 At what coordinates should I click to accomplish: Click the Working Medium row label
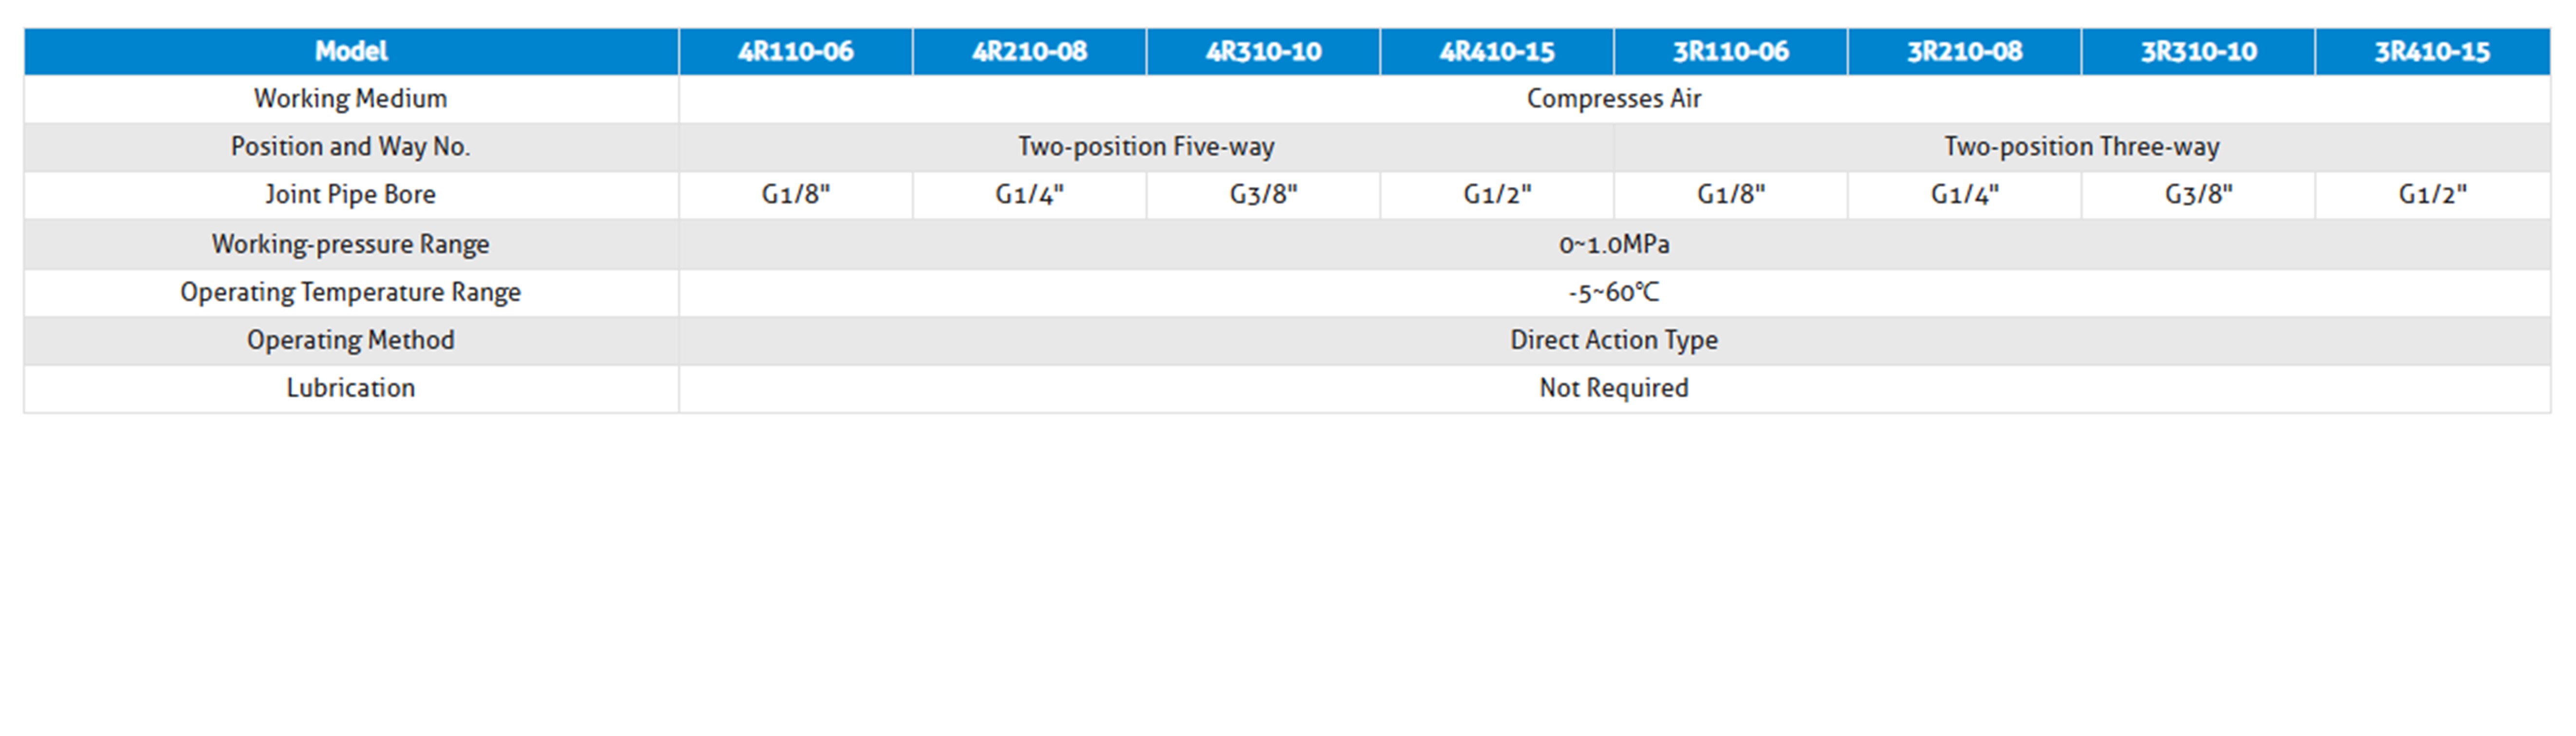point(351,99)
